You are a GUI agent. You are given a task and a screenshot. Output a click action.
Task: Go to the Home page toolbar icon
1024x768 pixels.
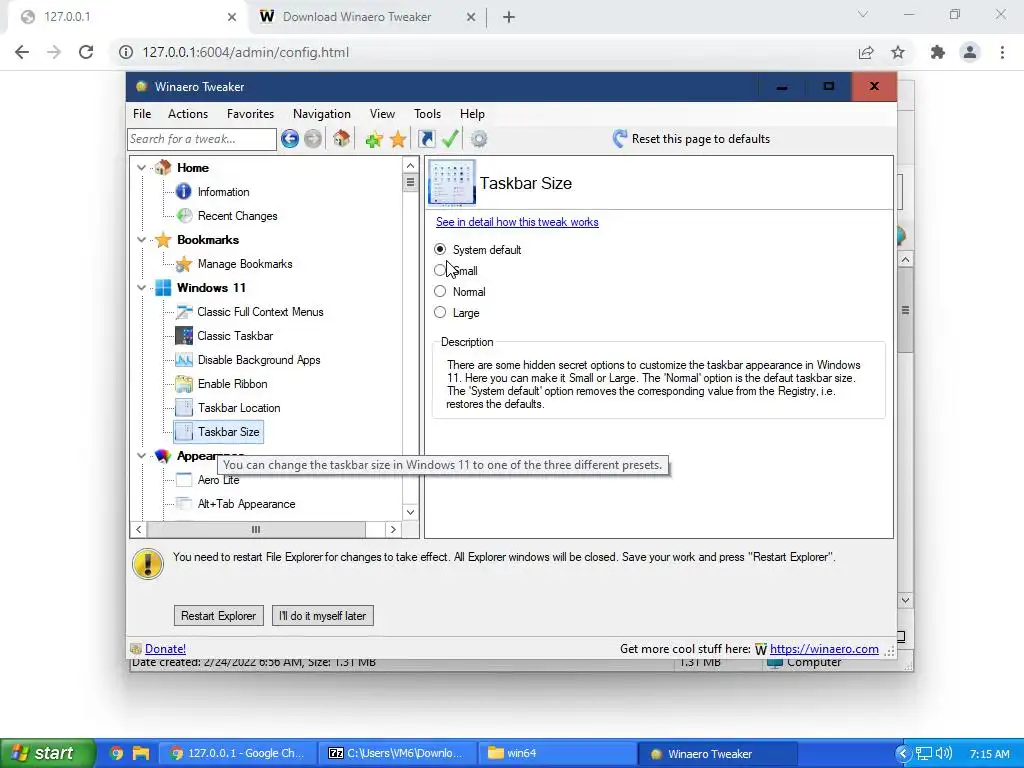(x=342, y=138)
